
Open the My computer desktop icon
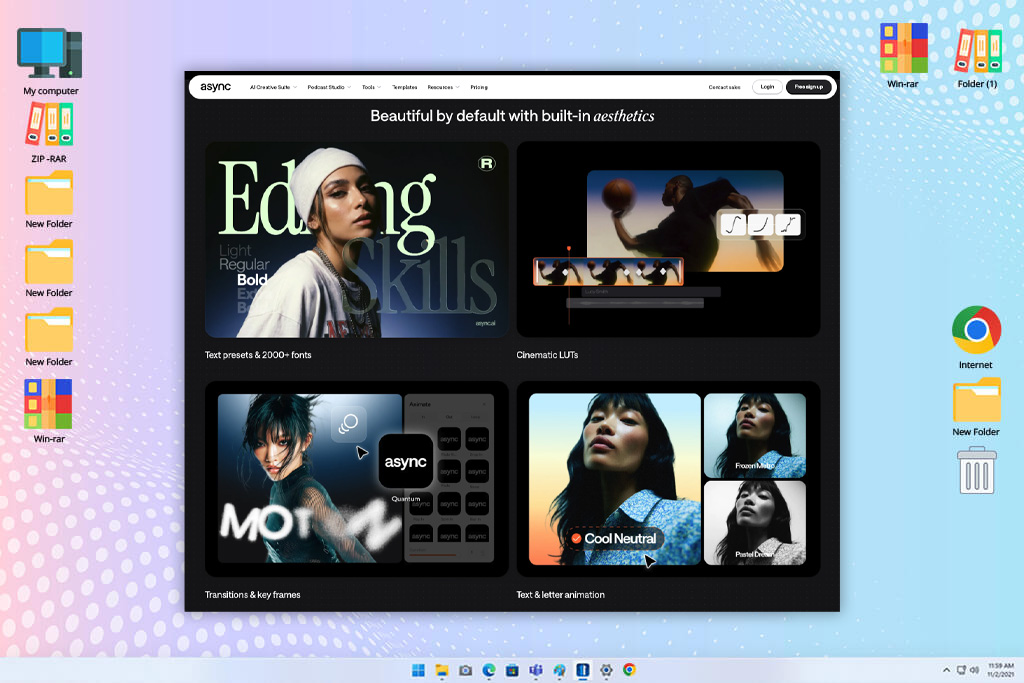click(x=50, y=62)
